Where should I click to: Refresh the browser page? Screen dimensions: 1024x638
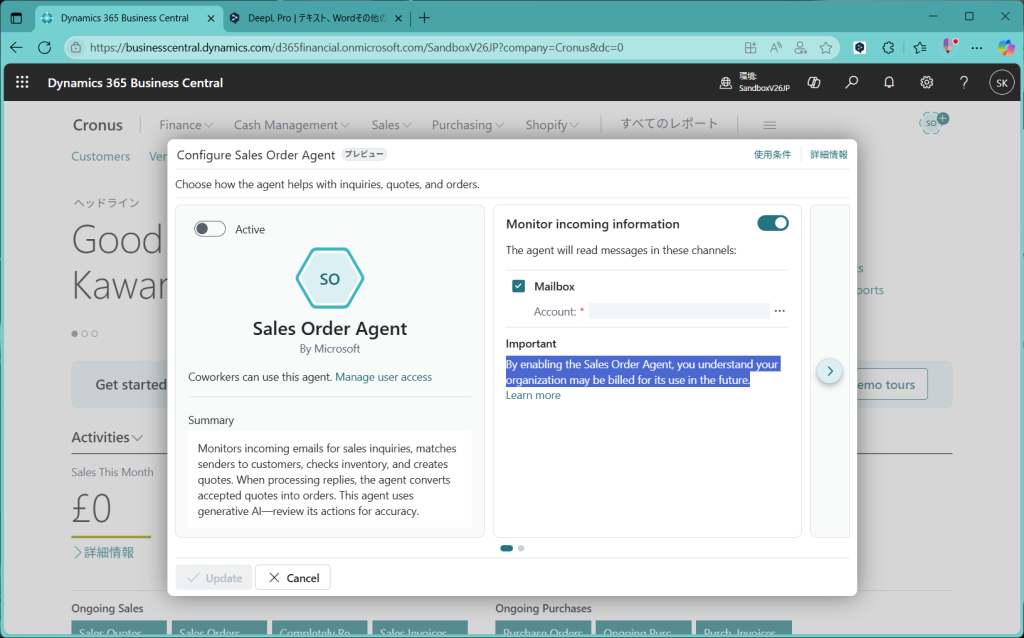click(x=44, y=47)
